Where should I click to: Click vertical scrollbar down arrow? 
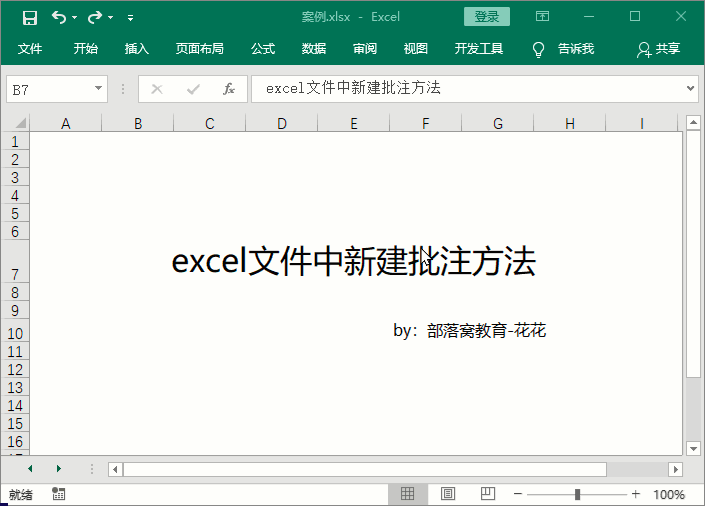693,448
